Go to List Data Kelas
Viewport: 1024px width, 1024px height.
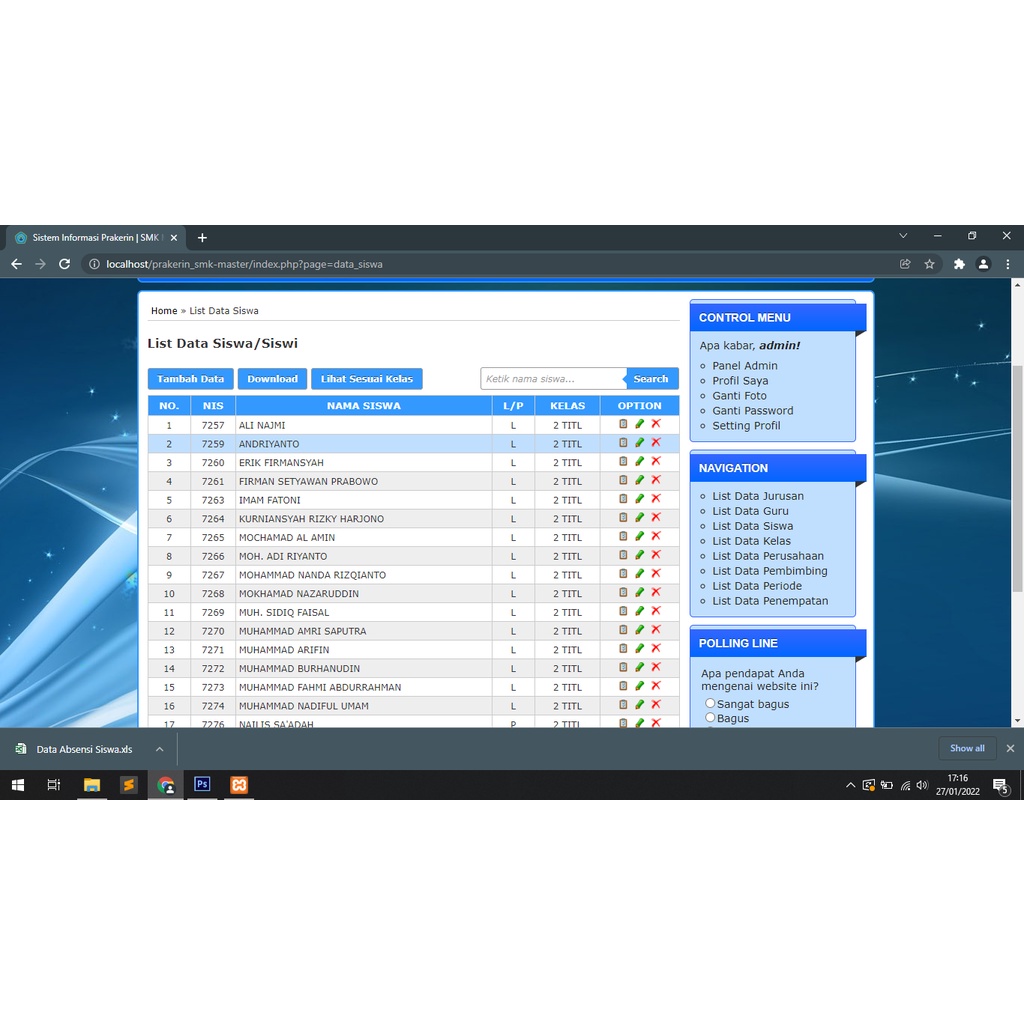(751, 541)
